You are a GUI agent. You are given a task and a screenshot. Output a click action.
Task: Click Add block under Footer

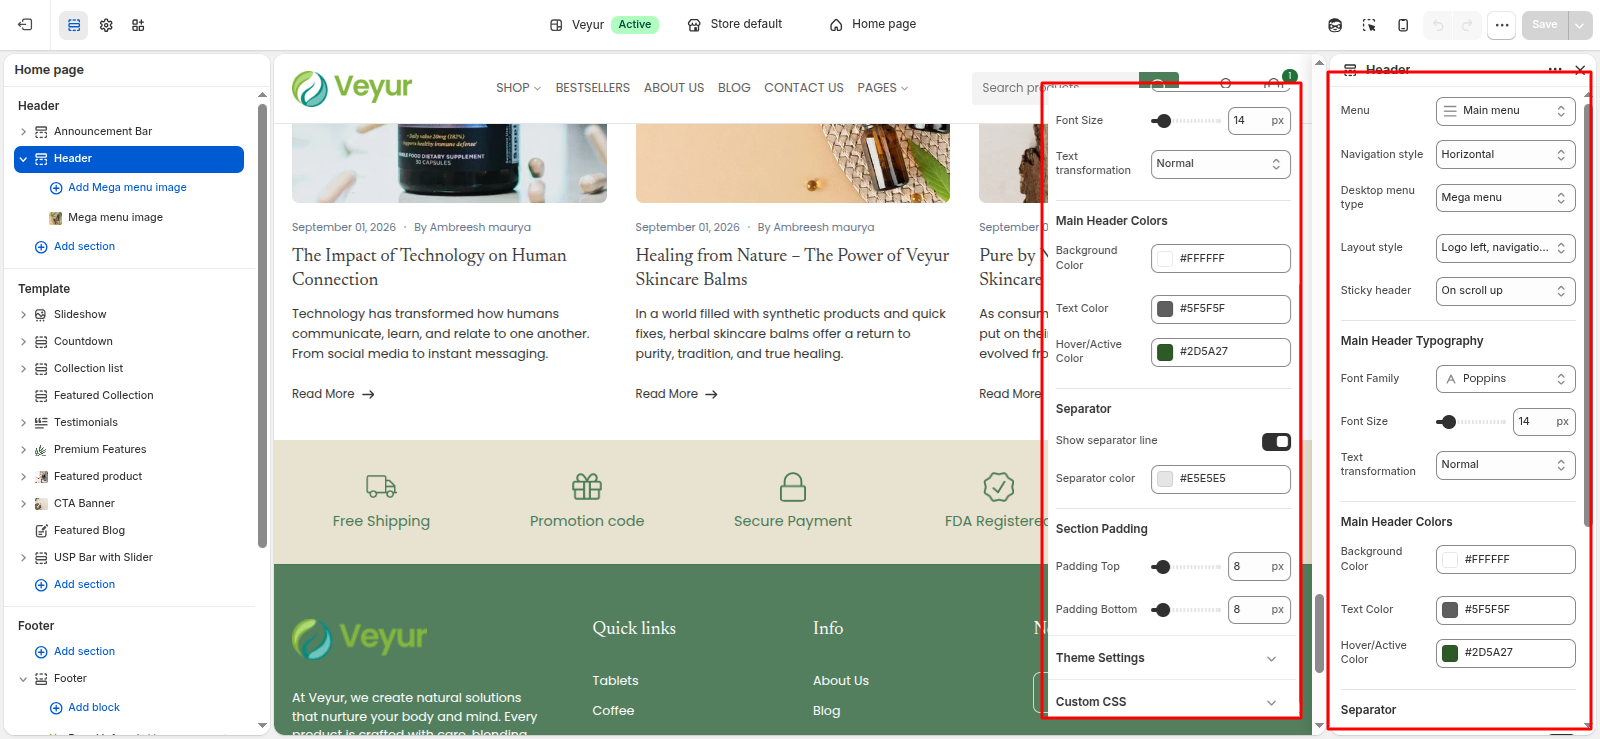point(94,708)
